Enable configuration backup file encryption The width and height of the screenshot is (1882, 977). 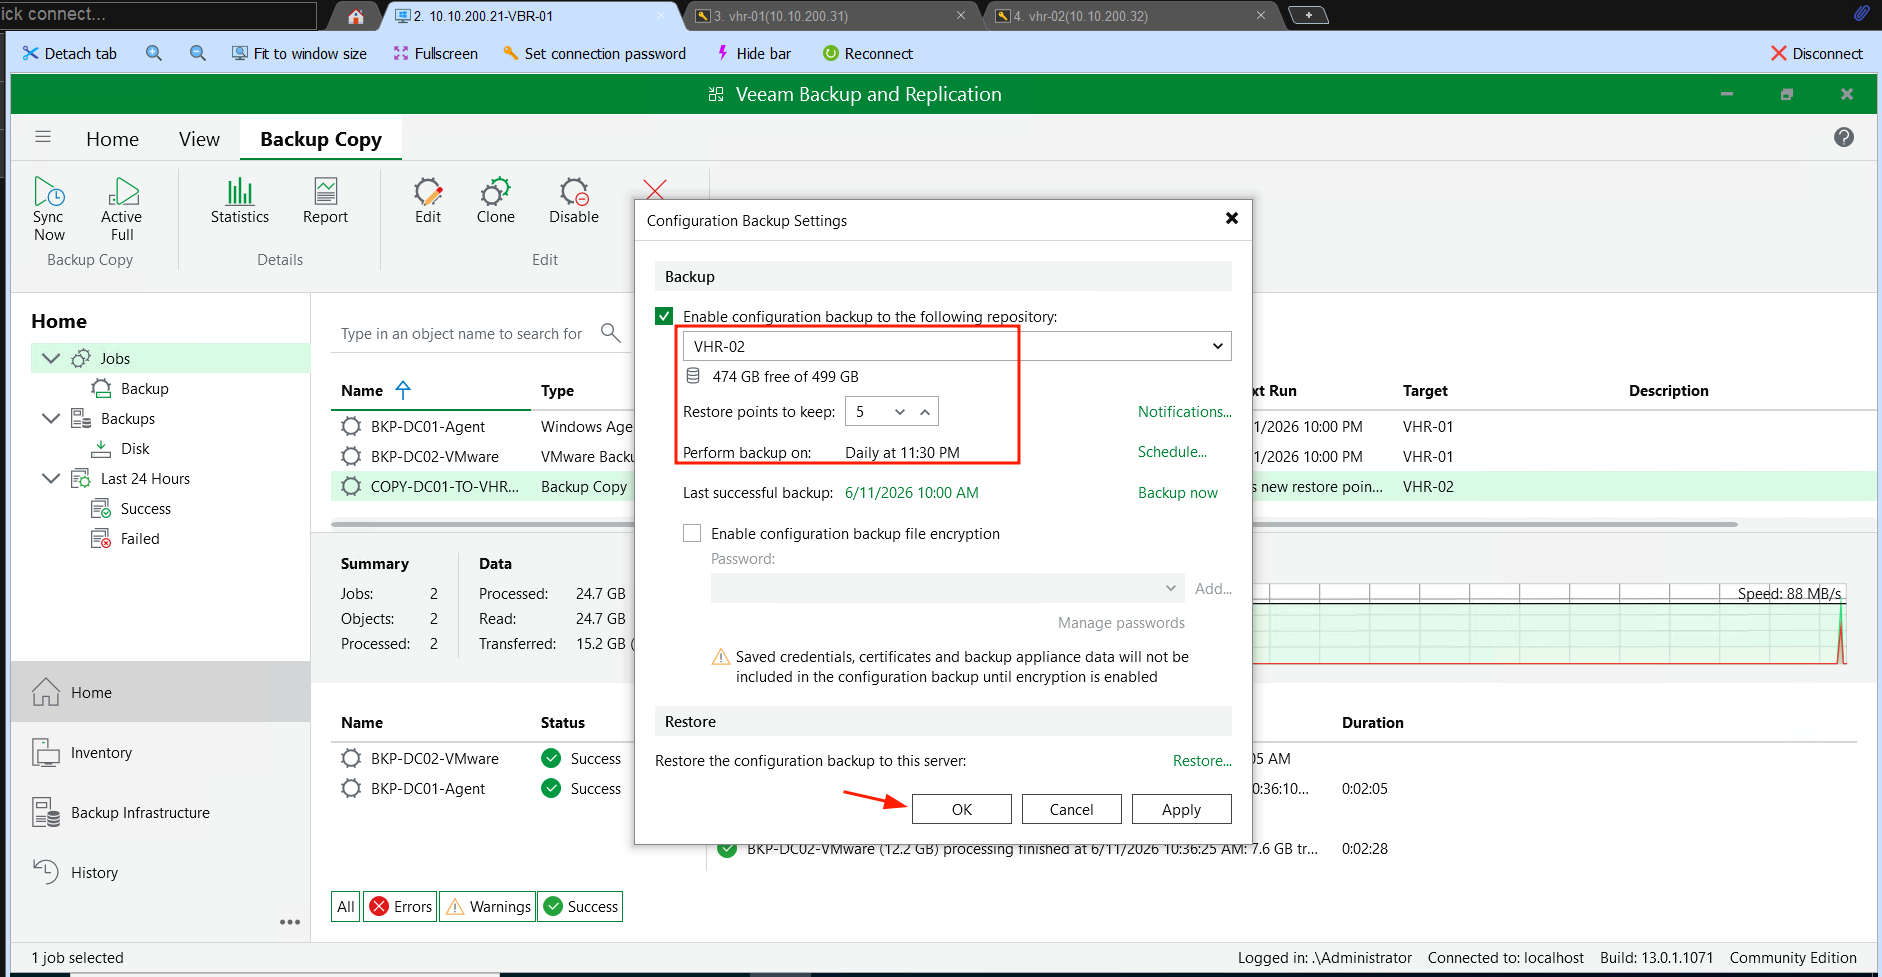pos(692,533)
